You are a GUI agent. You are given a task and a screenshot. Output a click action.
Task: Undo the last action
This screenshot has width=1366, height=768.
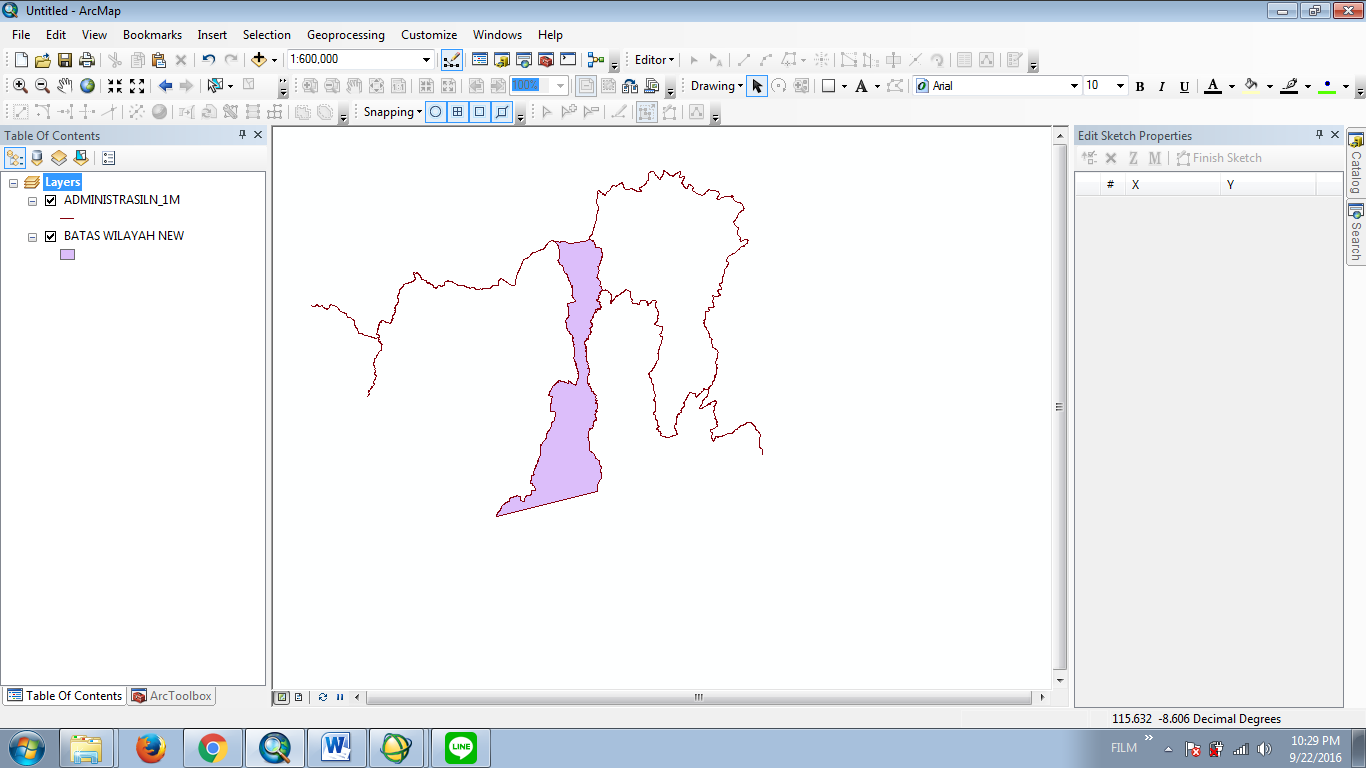(208, 60)
